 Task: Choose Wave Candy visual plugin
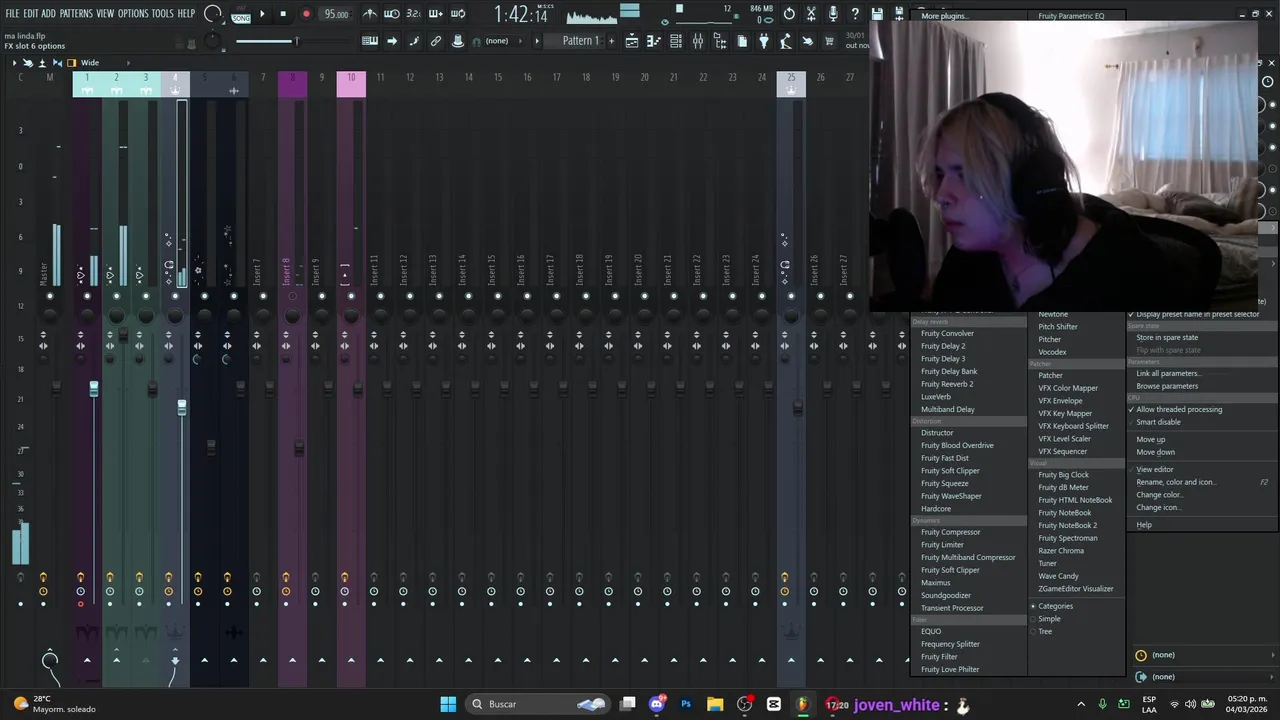coord(1058,576)
